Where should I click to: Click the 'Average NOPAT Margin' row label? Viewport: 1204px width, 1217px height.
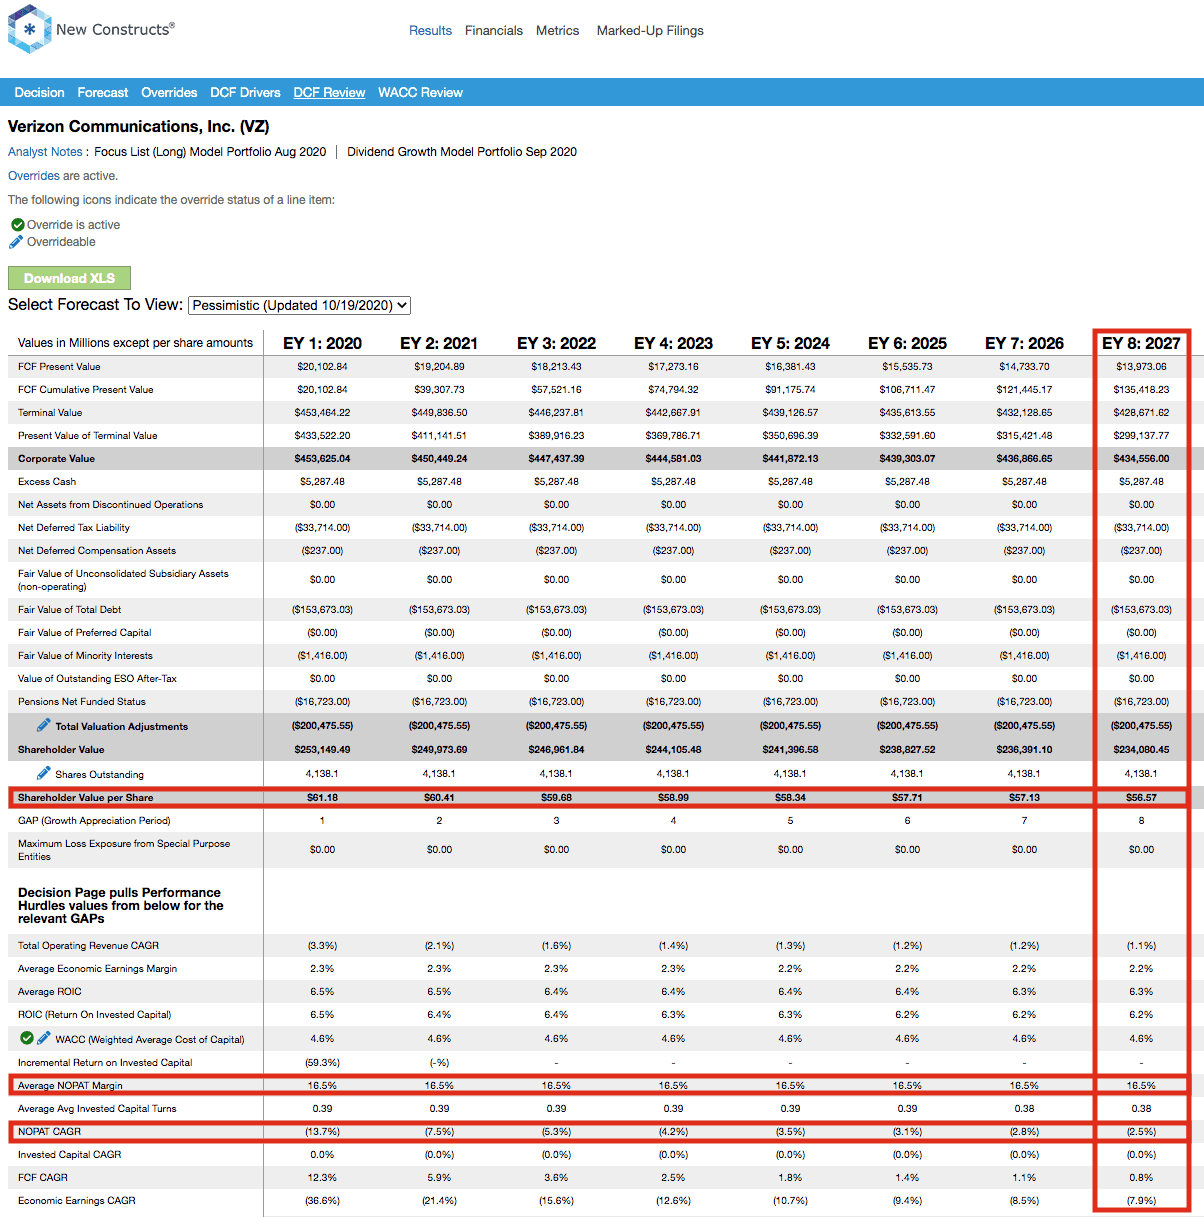point(70,1086)
